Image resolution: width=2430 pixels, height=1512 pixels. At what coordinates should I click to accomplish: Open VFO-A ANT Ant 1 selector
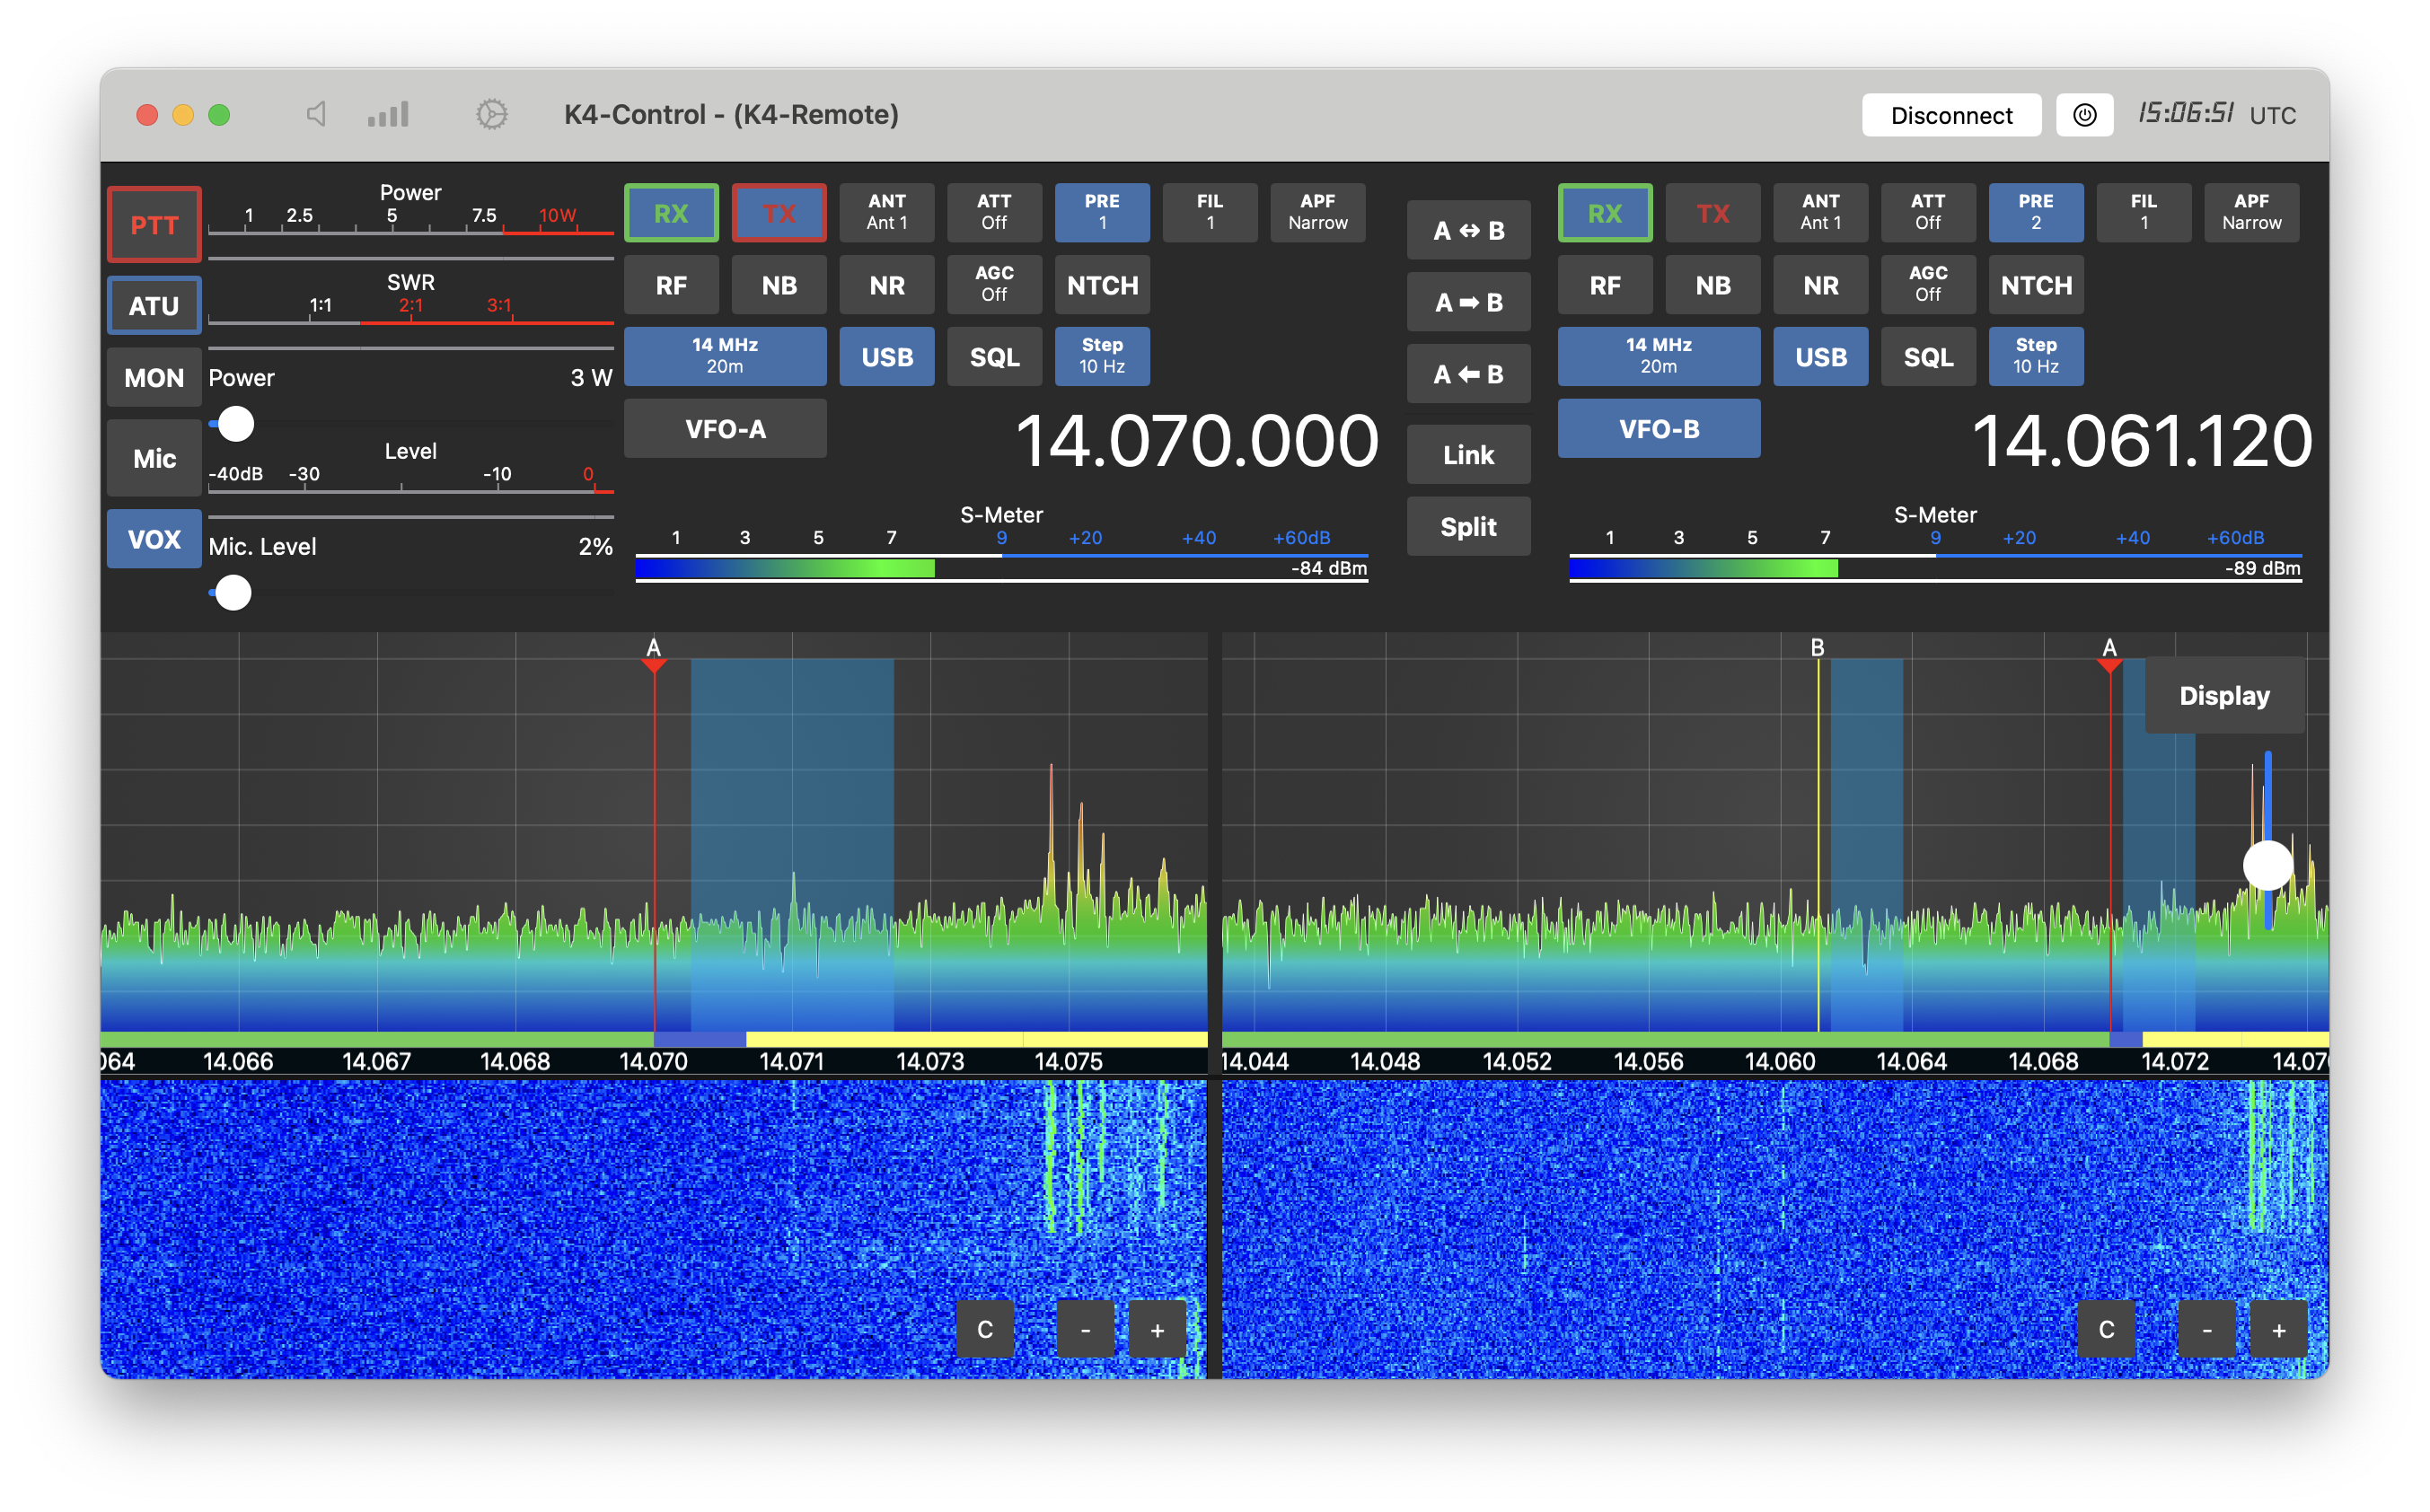(887, 213)
